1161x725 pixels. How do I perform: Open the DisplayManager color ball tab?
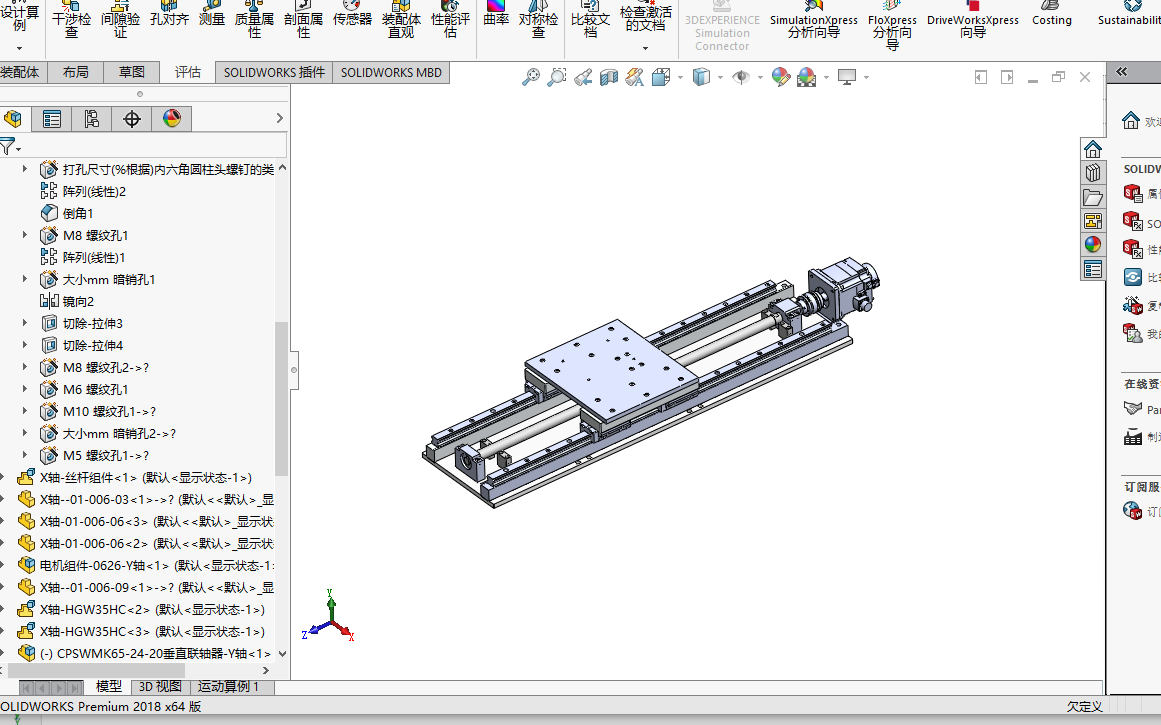[172, 118]
